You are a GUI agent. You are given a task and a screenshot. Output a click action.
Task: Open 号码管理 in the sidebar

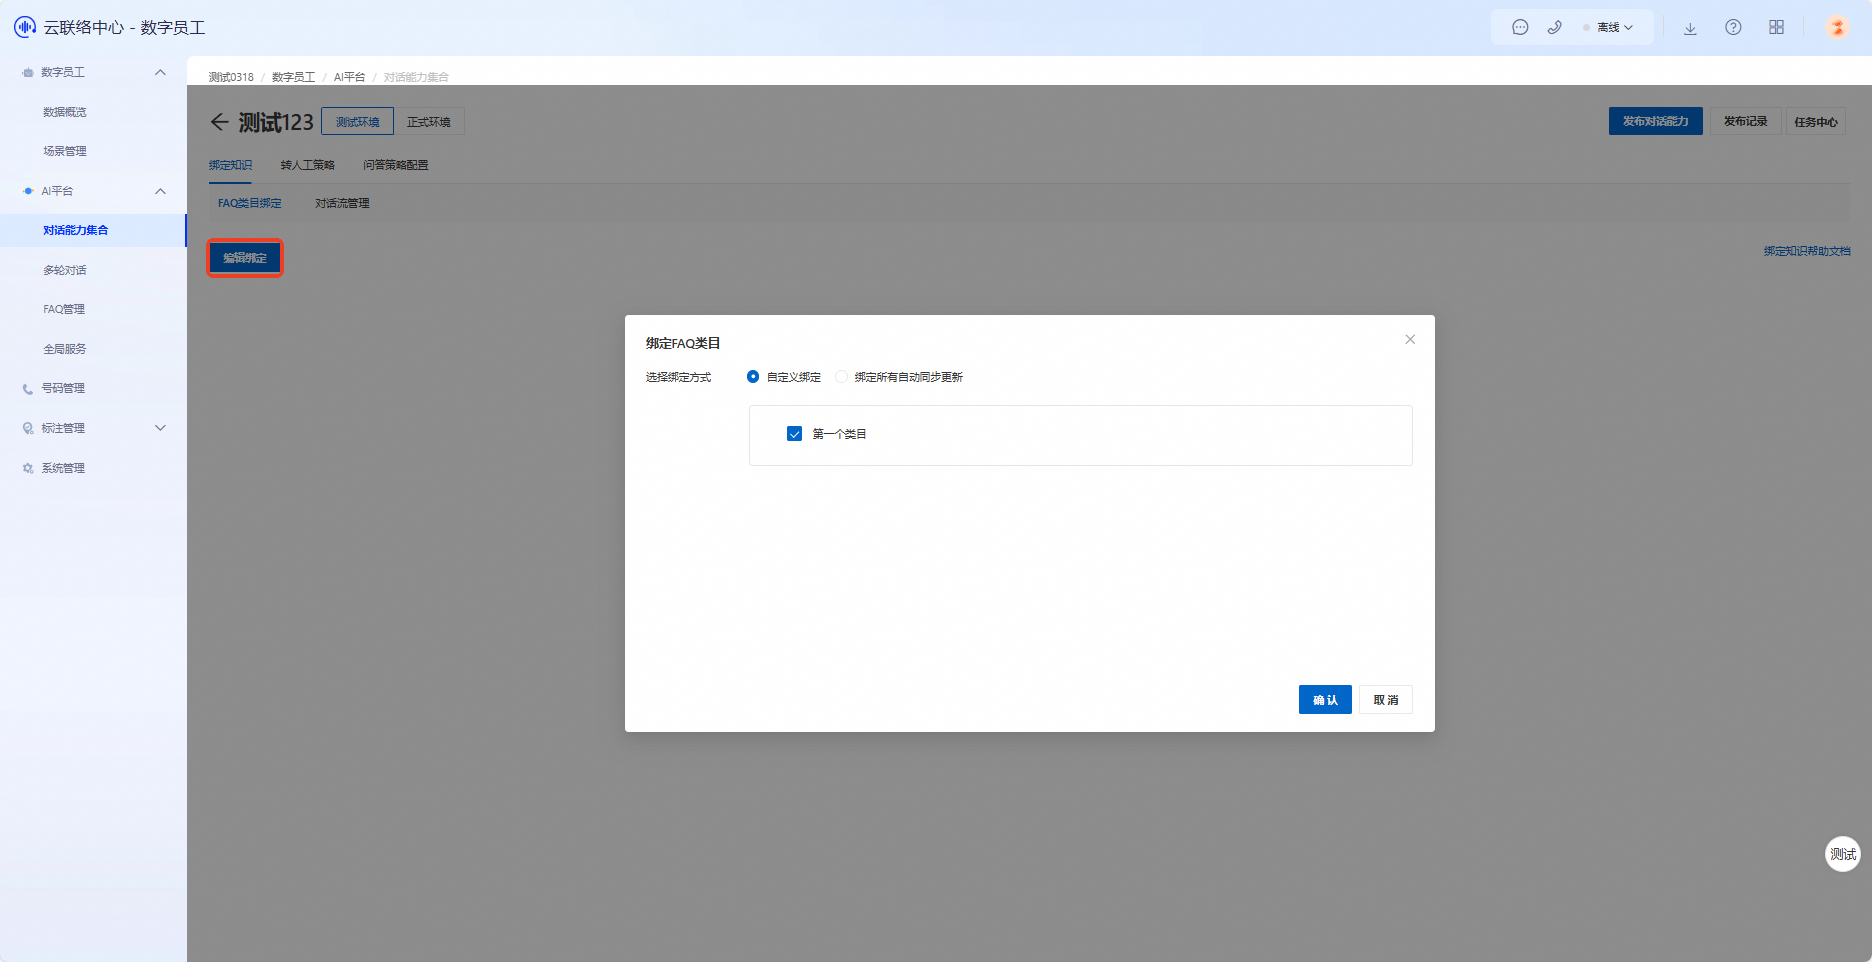[x=63, y=388]
